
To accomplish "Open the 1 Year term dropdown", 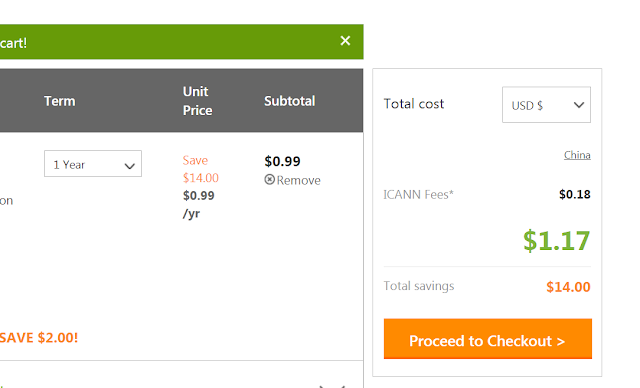I will [x=93, y=164].
